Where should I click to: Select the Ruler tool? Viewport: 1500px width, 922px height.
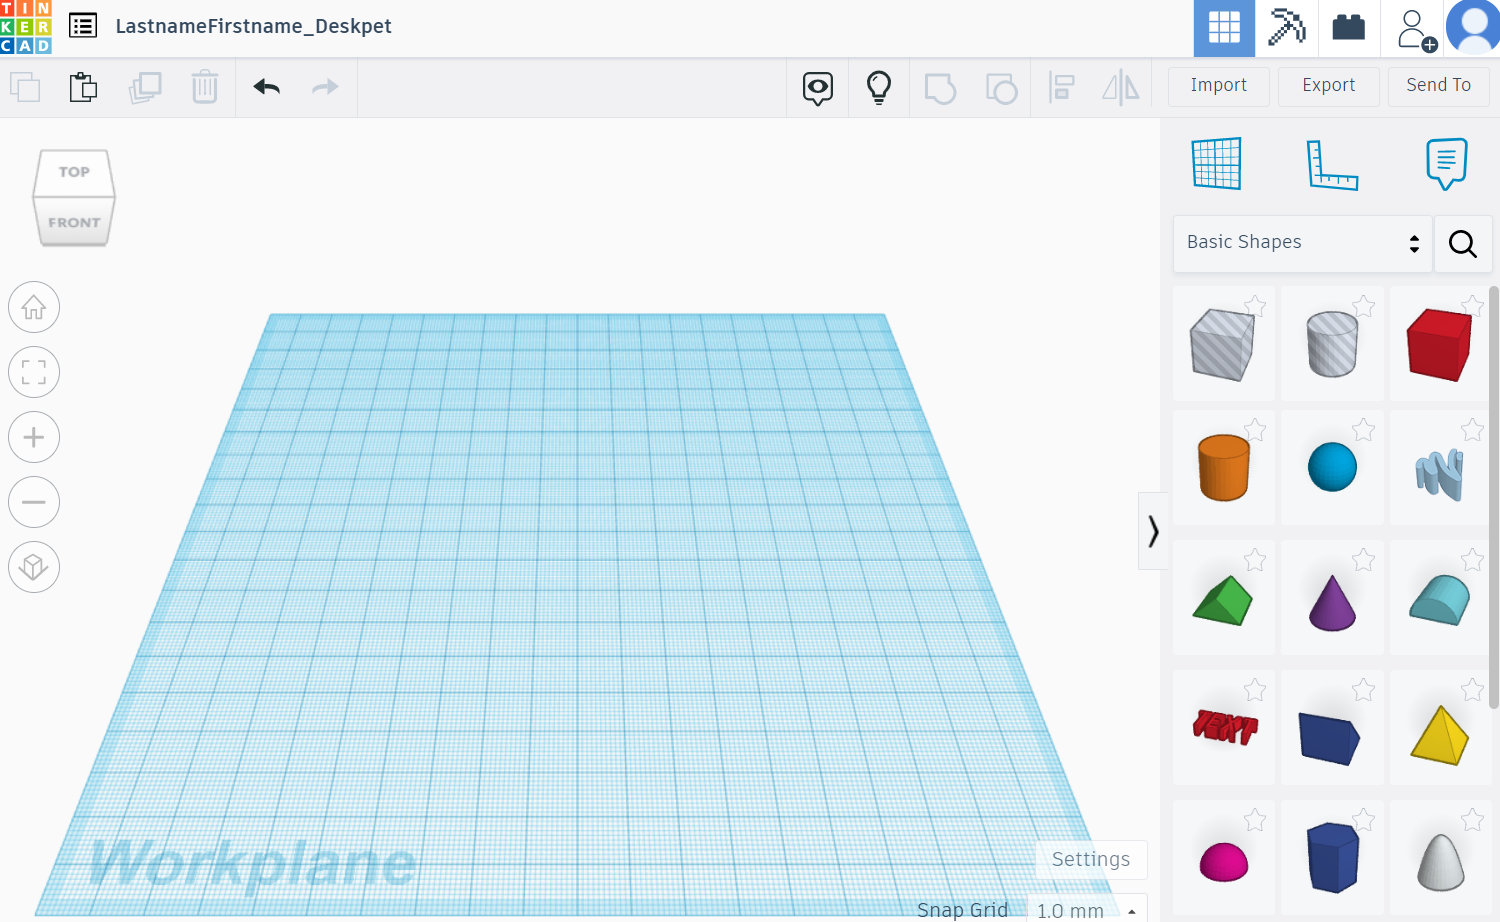pyautogui.click(x=1331, y=163)
